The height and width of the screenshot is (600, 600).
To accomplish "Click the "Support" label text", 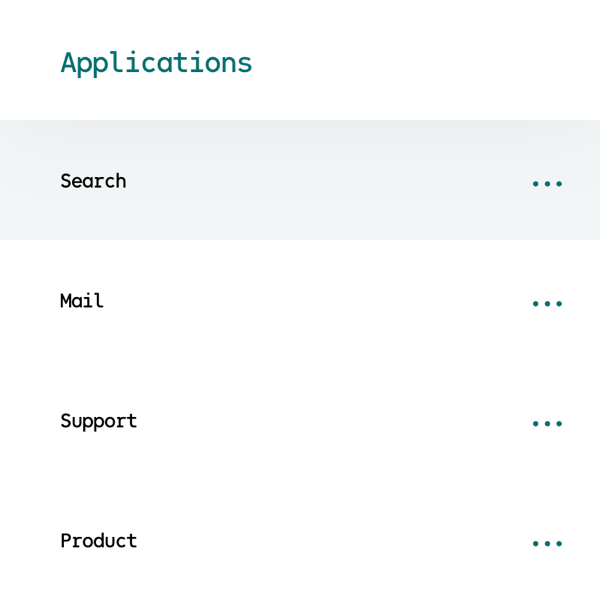I will click(98, 421).
